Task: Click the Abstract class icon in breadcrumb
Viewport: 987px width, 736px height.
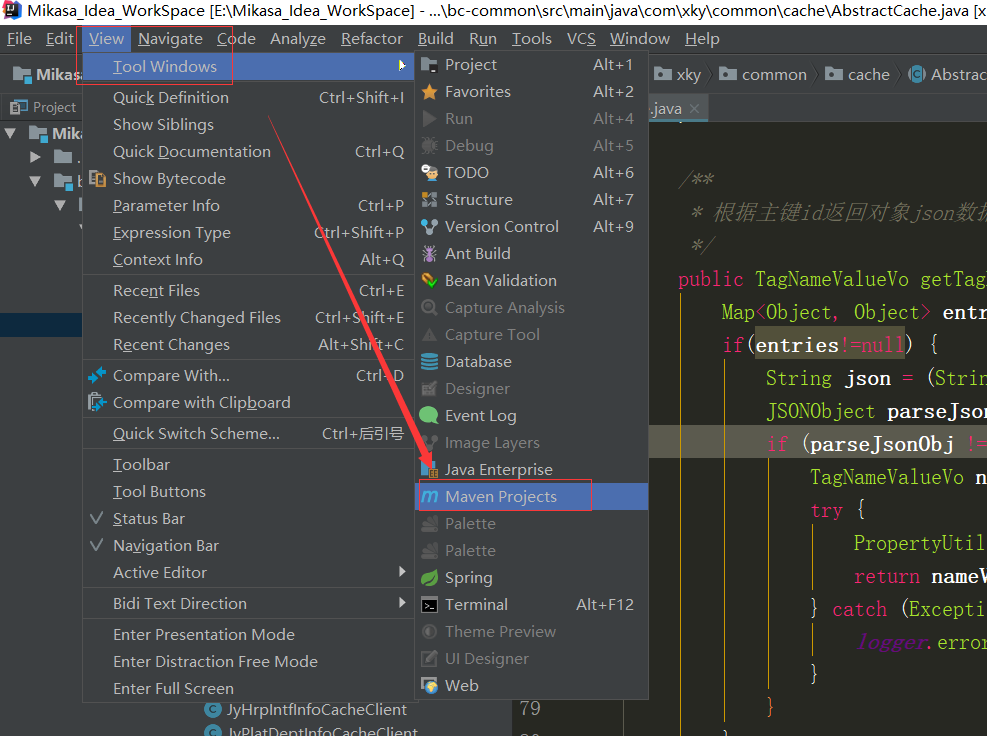Action: coord(917,74)
